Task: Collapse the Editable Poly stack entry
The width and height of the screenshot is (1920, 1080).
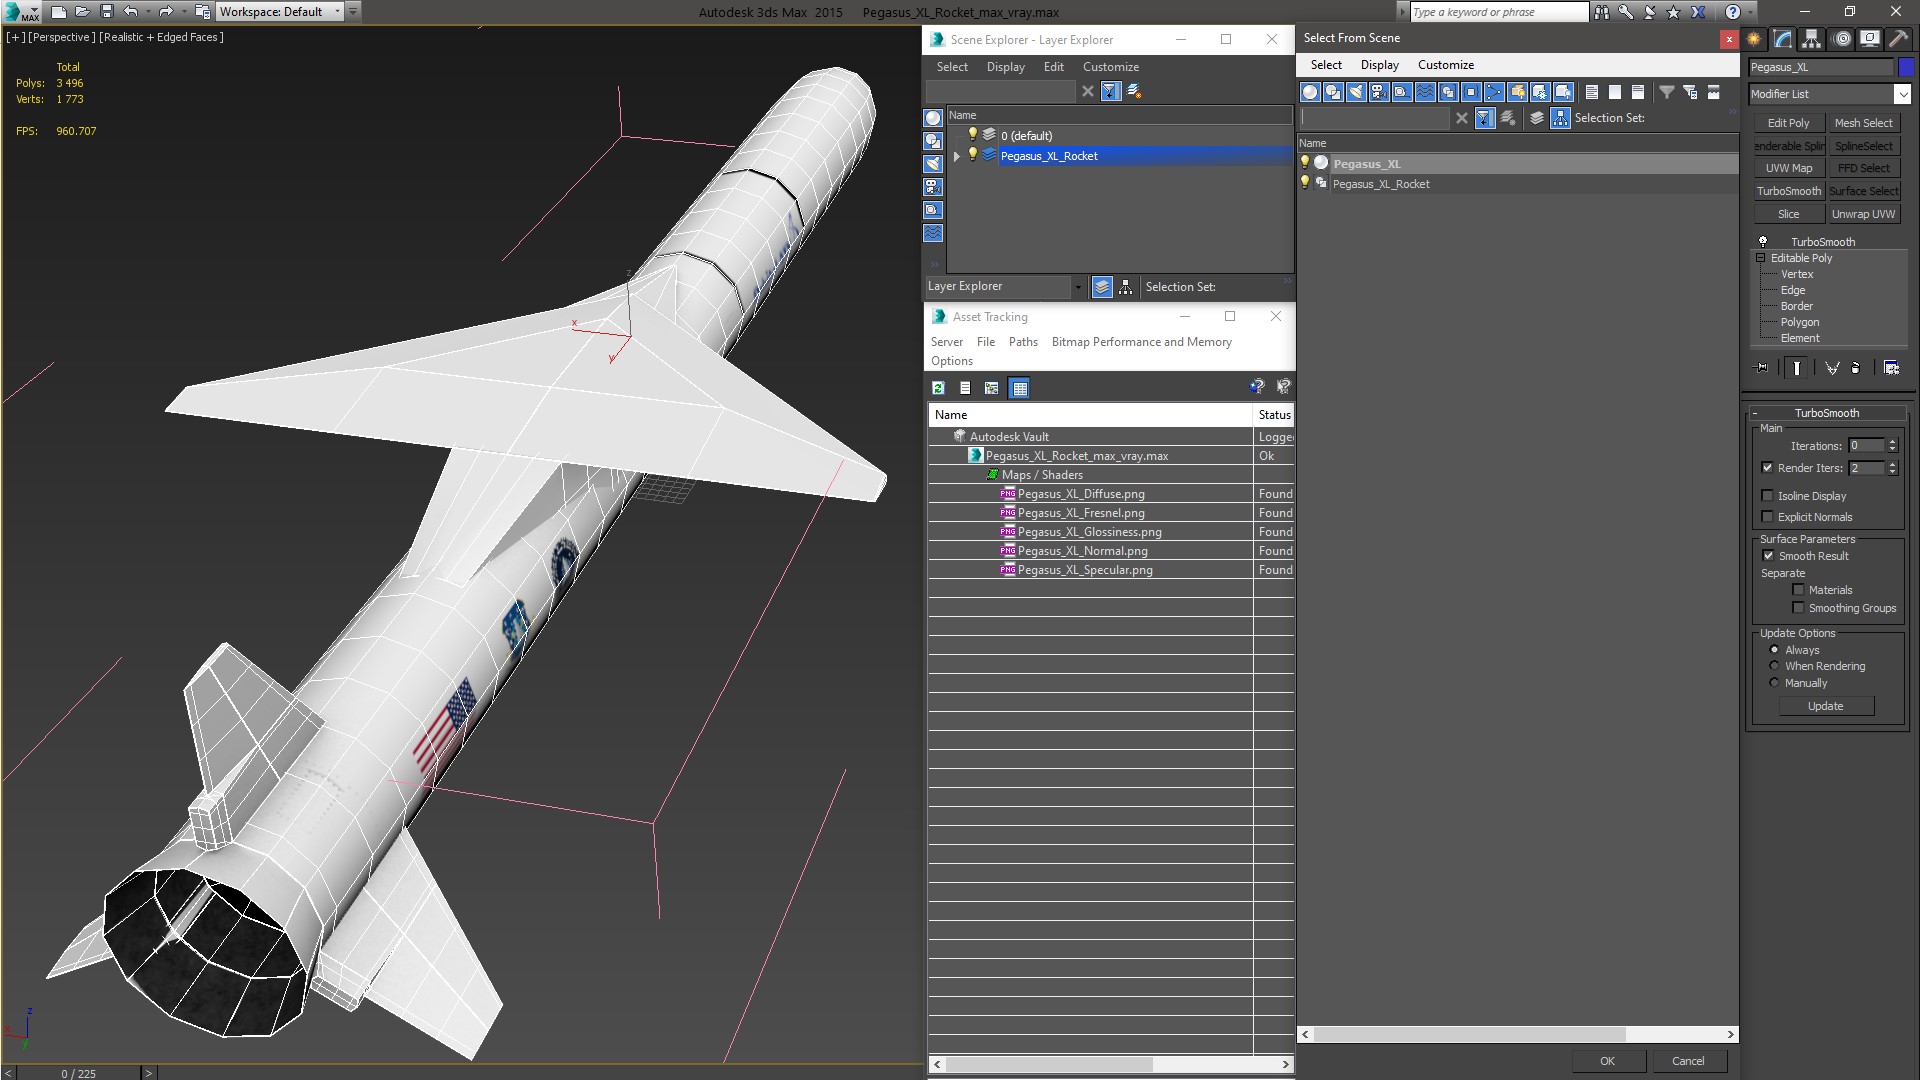Action: pos(1761,258)
